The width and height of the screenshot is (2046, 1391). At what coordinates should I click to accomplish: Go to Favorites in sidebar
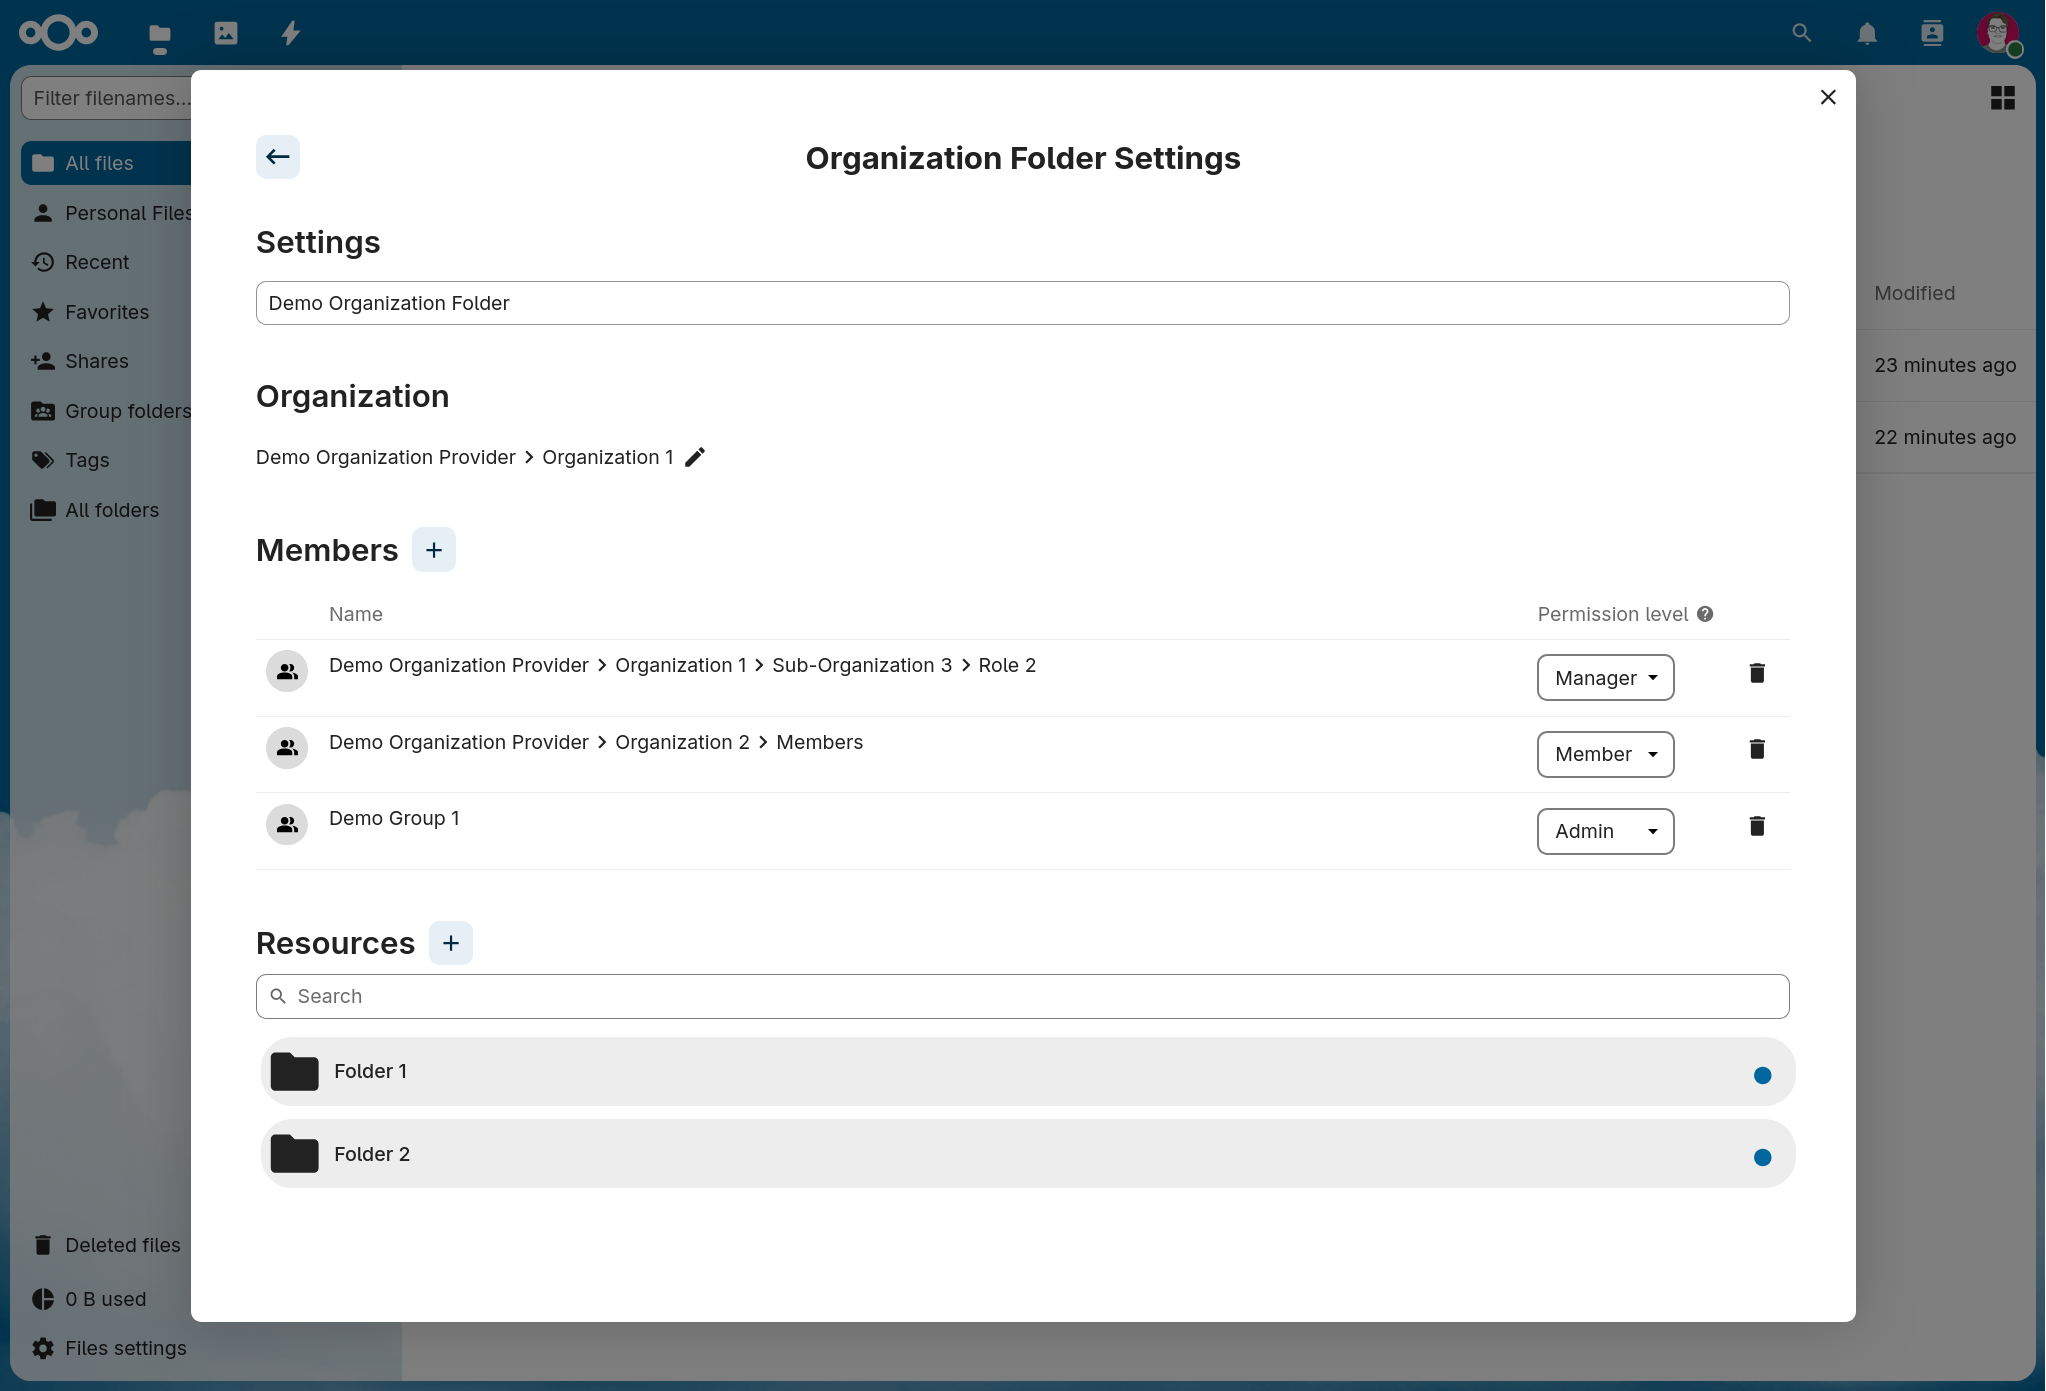pyautogui.click(x=106, y=312)
